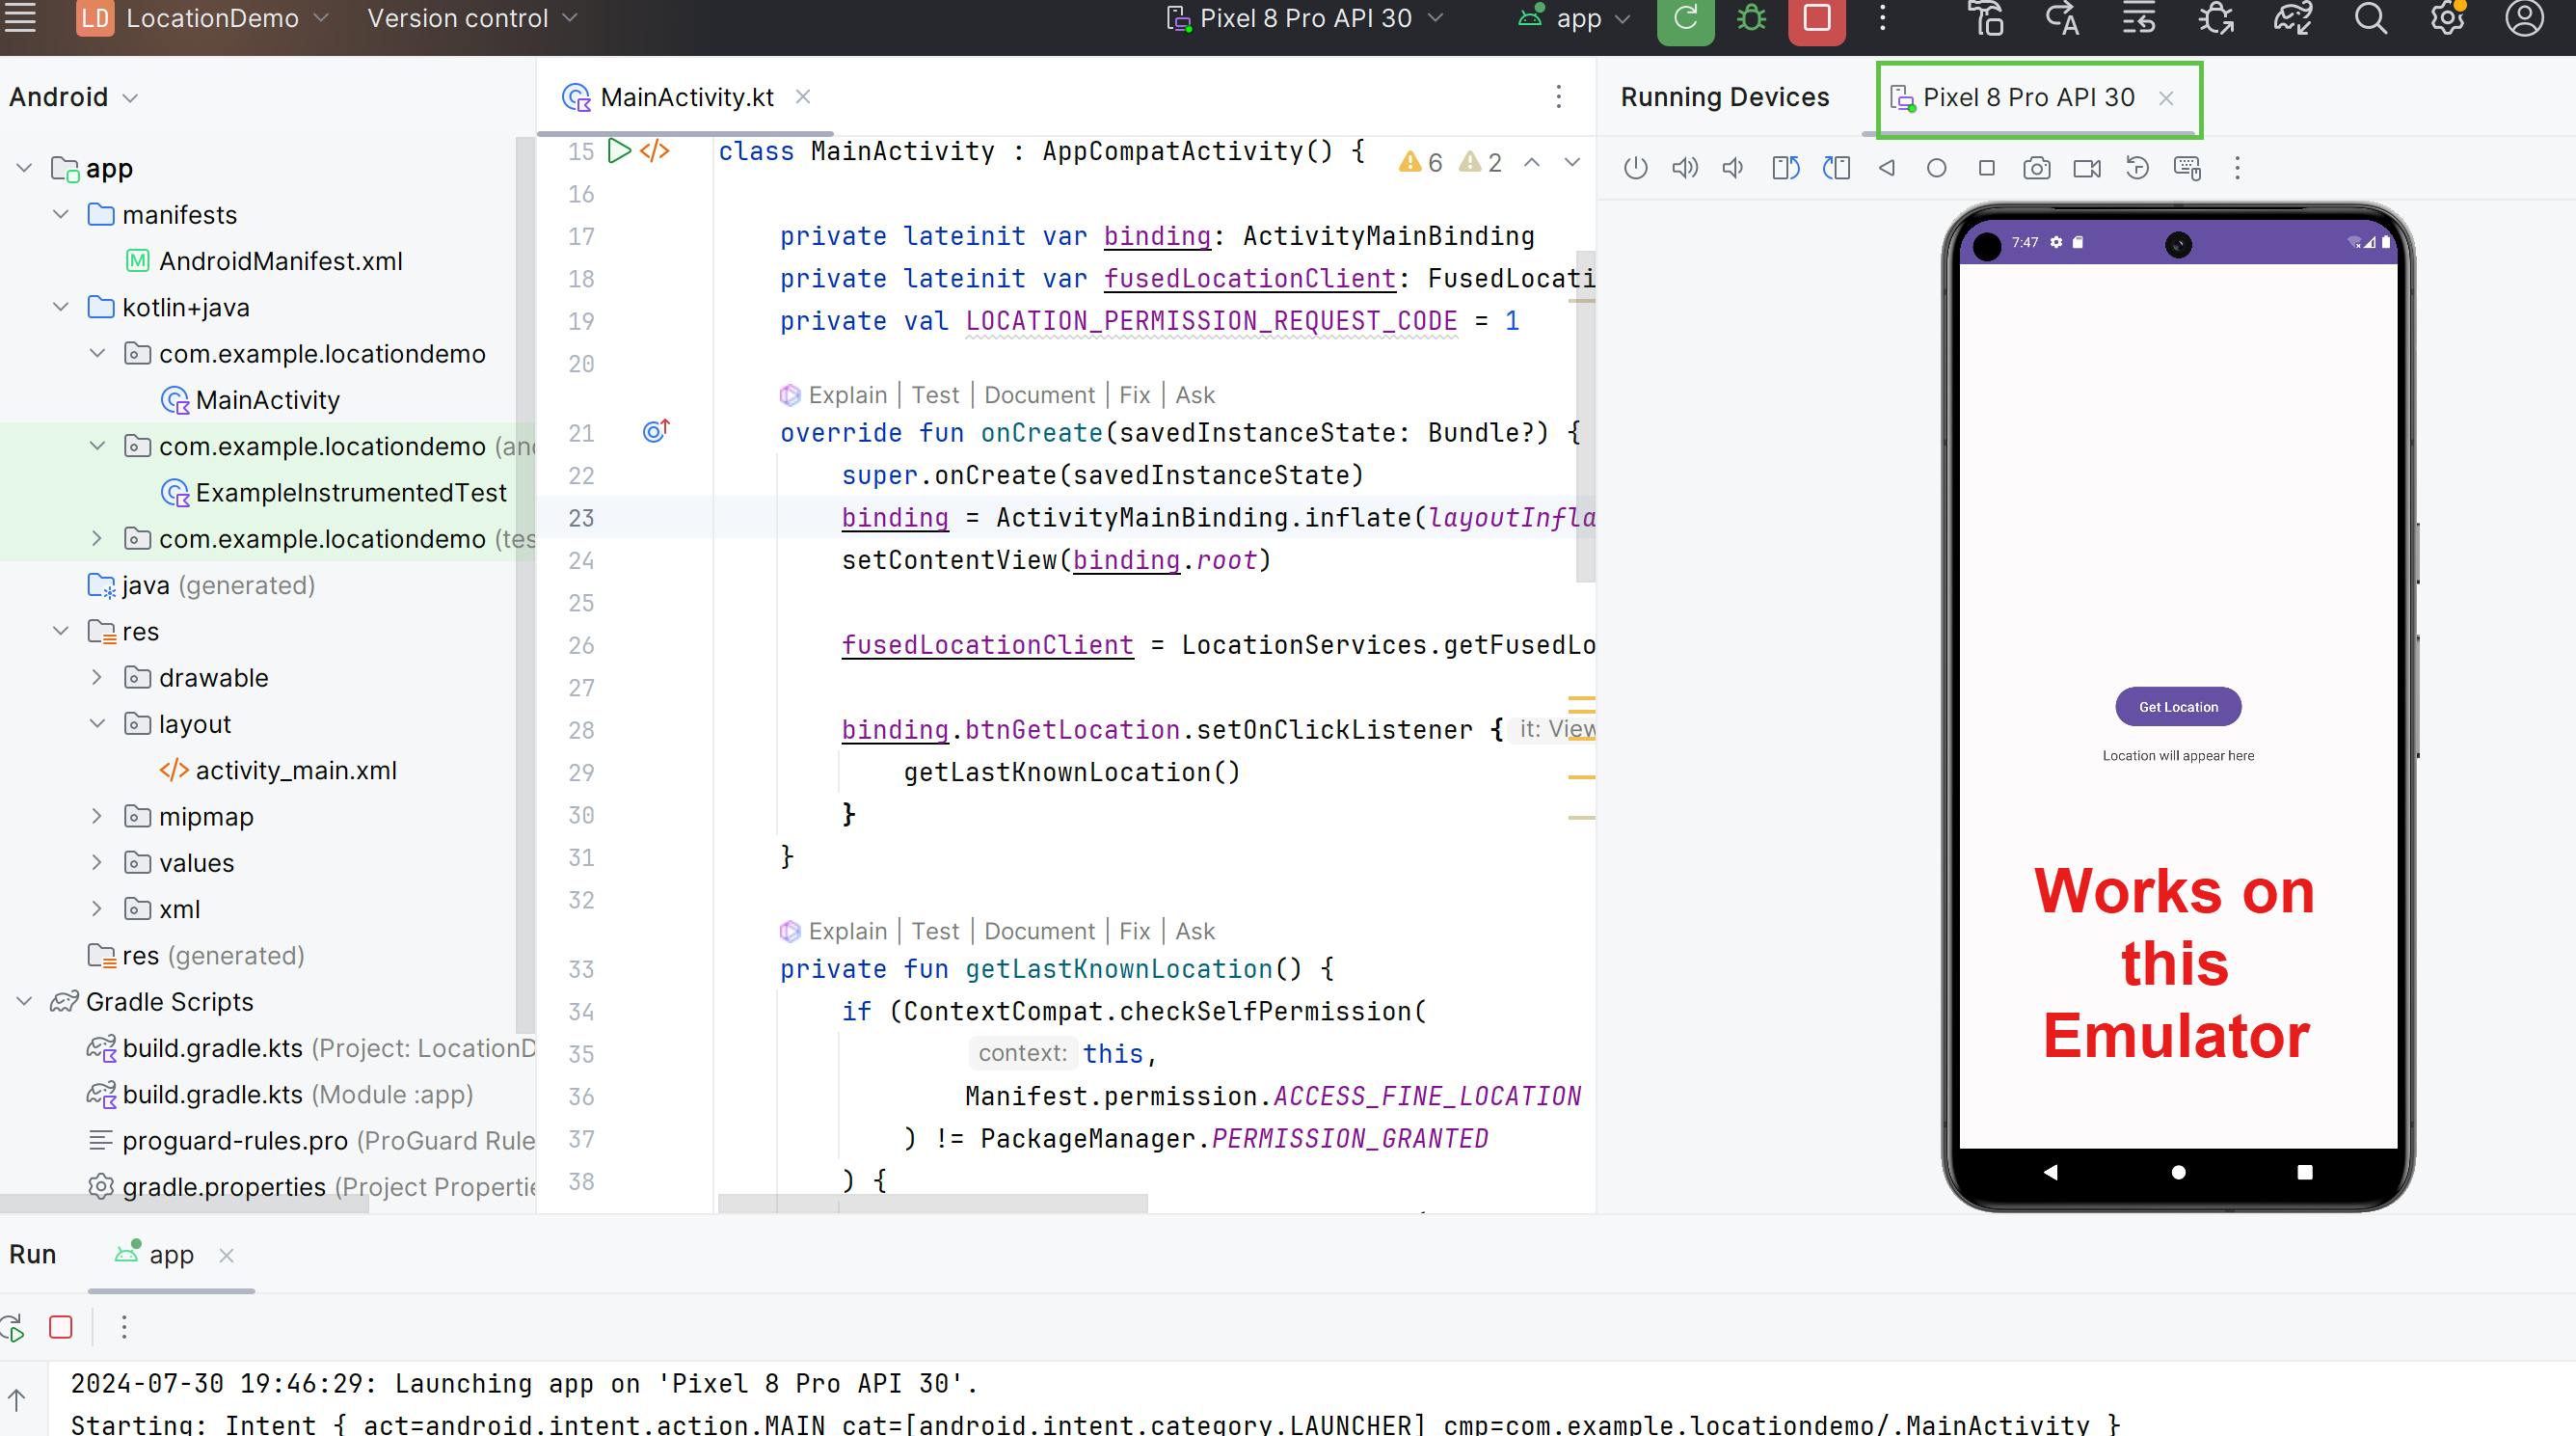Click Fix above onCreate function
2576x1436 pixels.
(x=1135, y=395)
